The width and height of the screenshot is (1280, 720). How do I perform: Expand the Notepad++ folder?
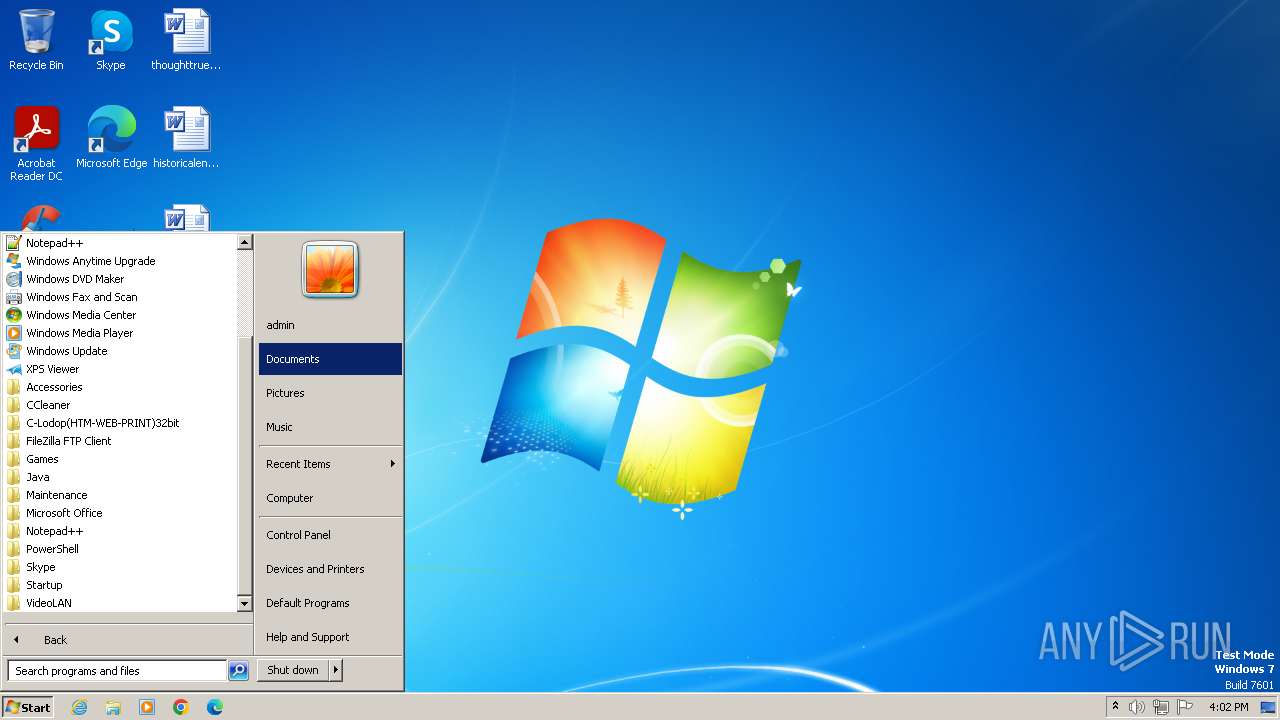[x=54, y=531]
